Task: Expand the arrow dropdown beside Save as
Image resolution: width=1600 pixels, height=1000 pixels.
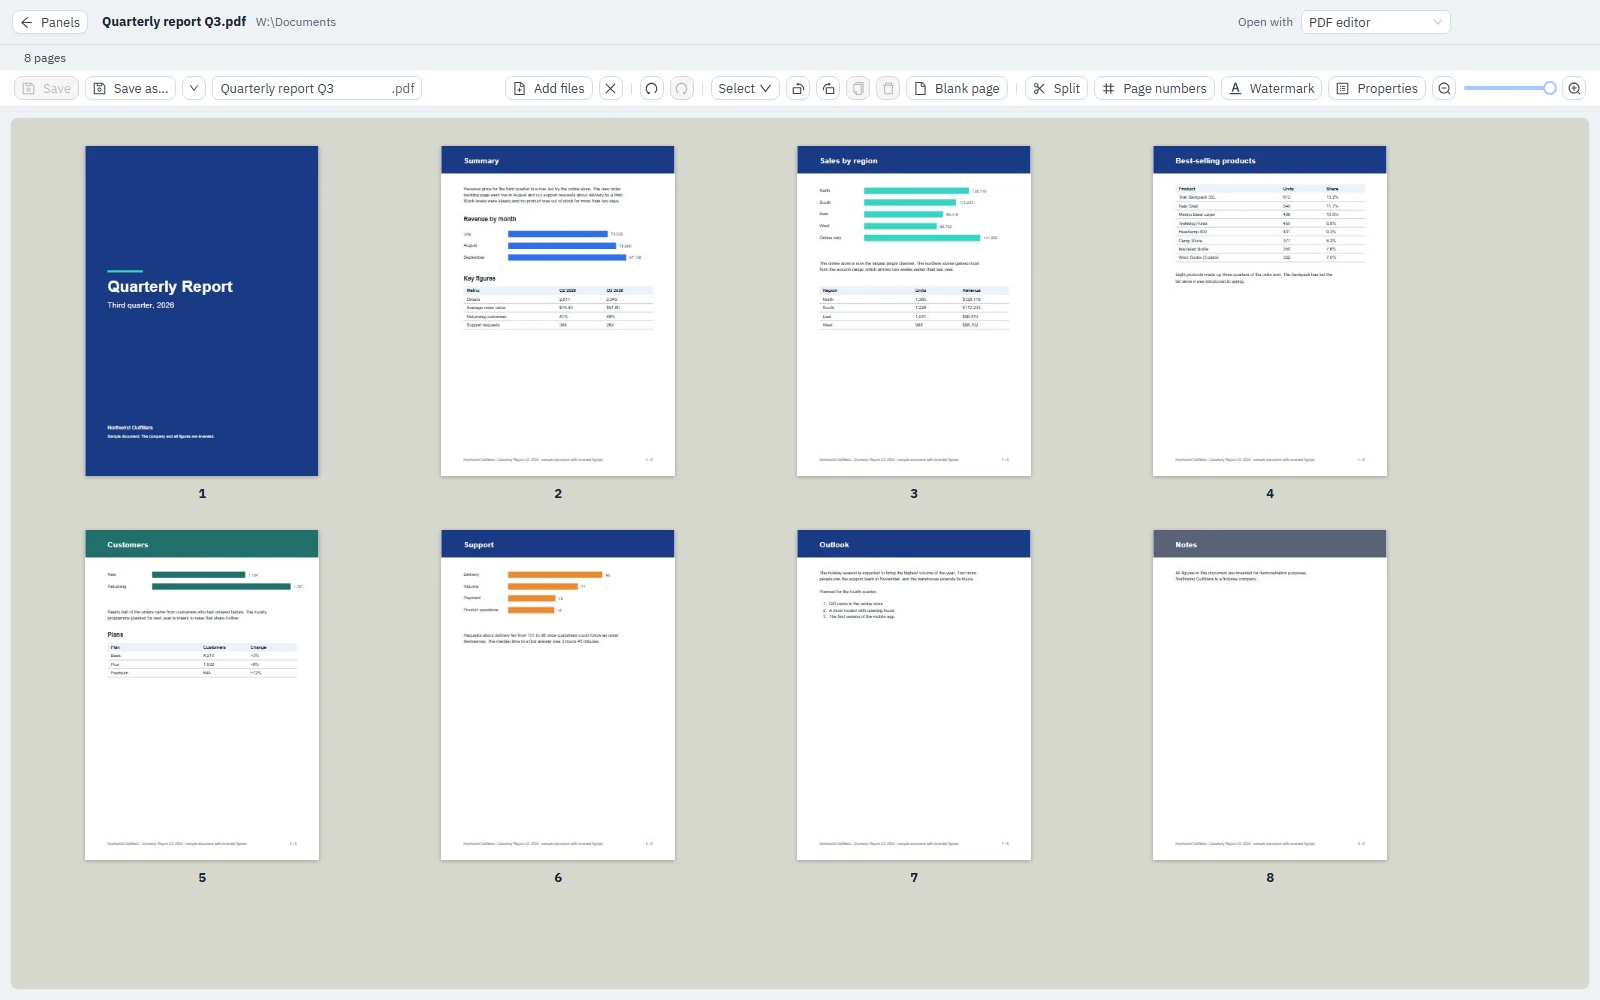Action: point(194,88)
